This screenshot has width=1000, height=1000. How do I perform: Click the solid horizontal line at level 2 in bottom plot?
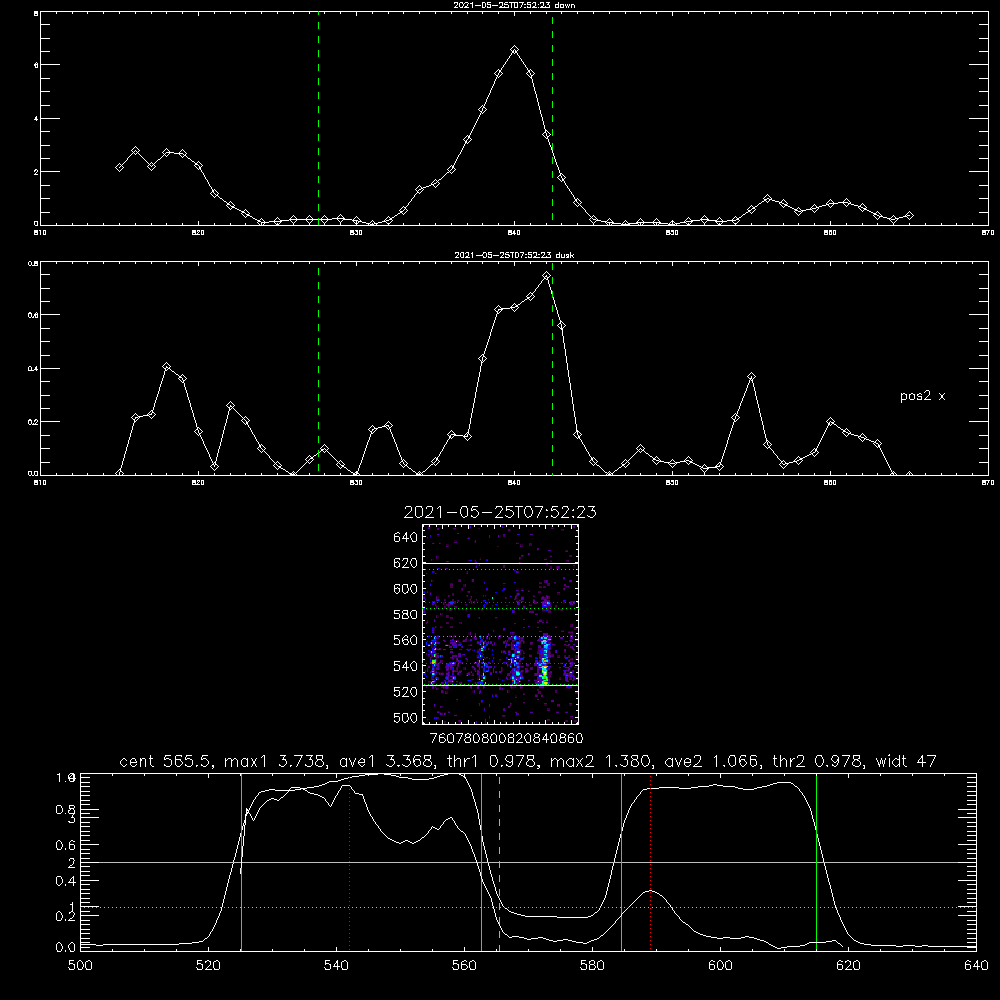[x=528, y=862]
